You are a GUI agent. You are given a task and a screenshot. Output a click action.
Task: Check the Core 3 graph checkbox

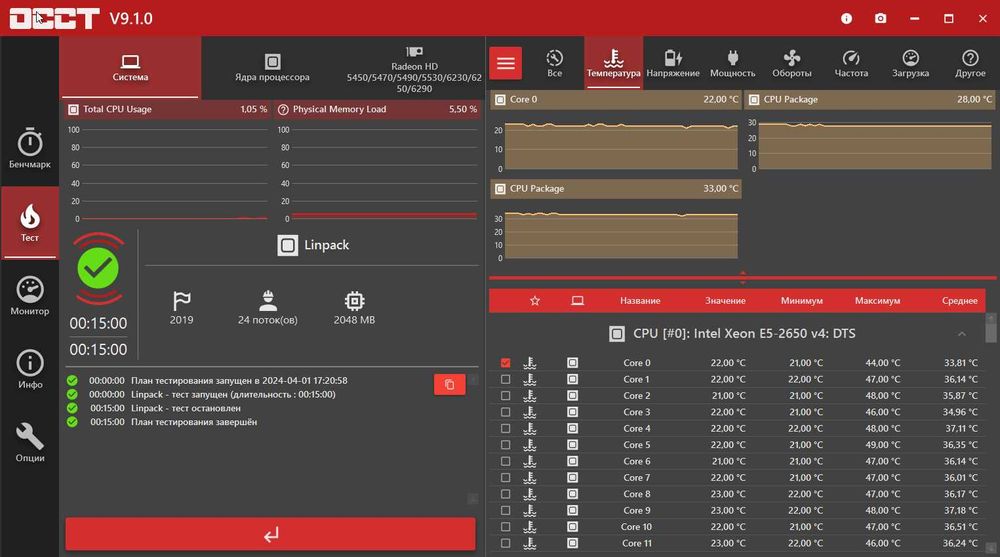[x=506, y=412]
